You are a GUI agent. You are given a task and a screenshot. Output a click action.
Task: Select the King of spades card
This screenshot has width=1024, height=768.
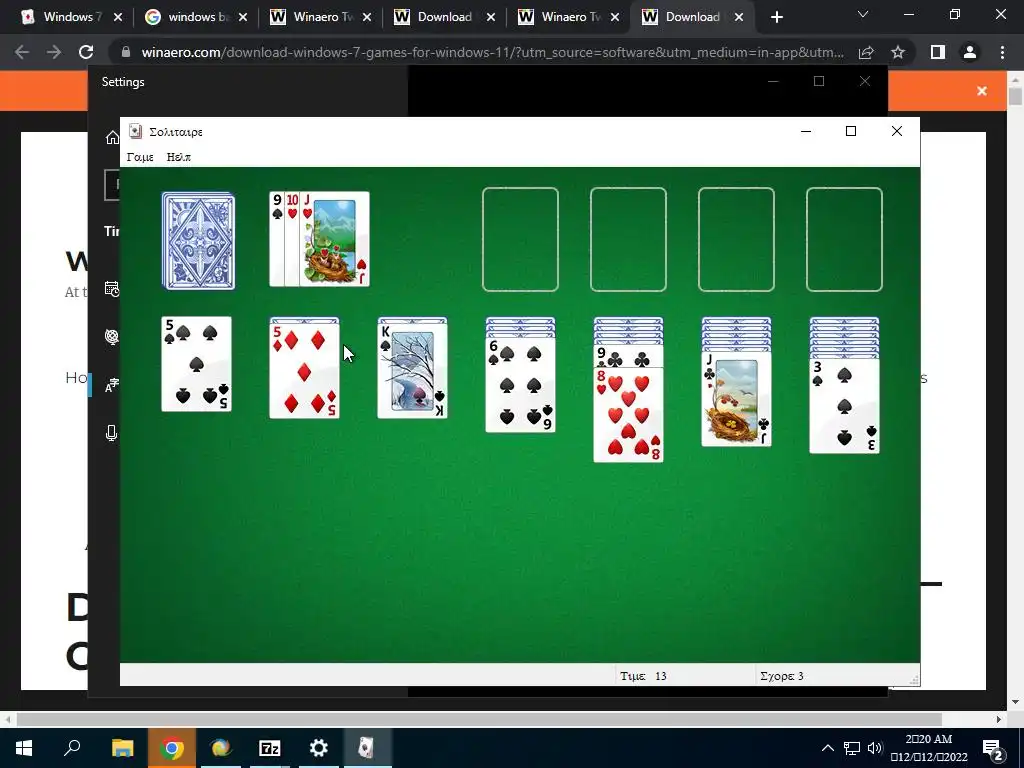413,370
